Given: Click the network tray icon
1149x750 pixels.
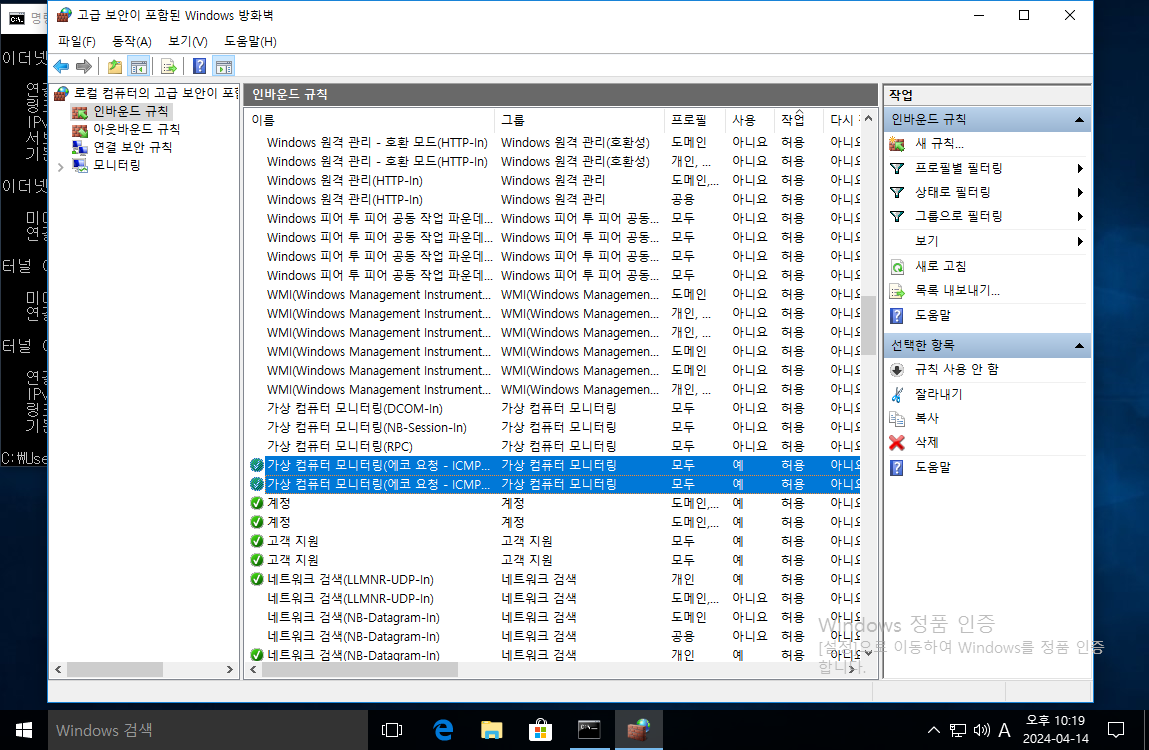Looking at the screenshot, I should click(x=958, y=730).
